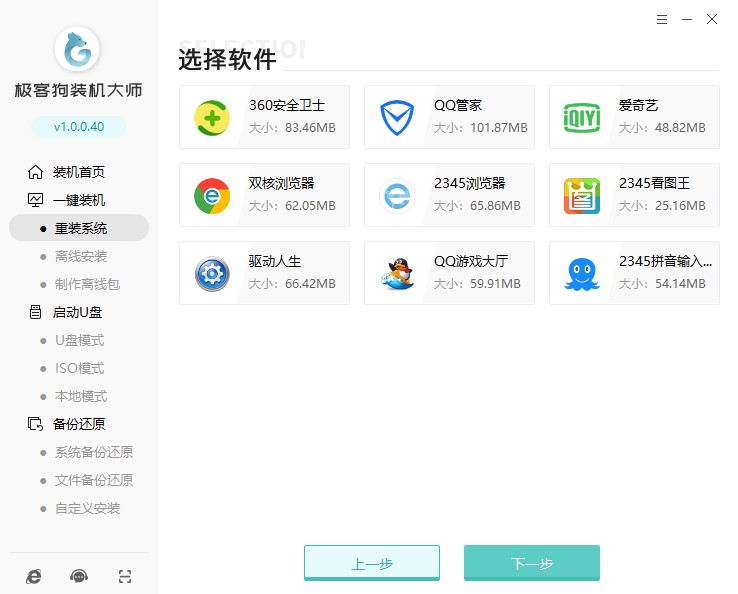Click the 选择软件 heading

(x=227, y=60)
